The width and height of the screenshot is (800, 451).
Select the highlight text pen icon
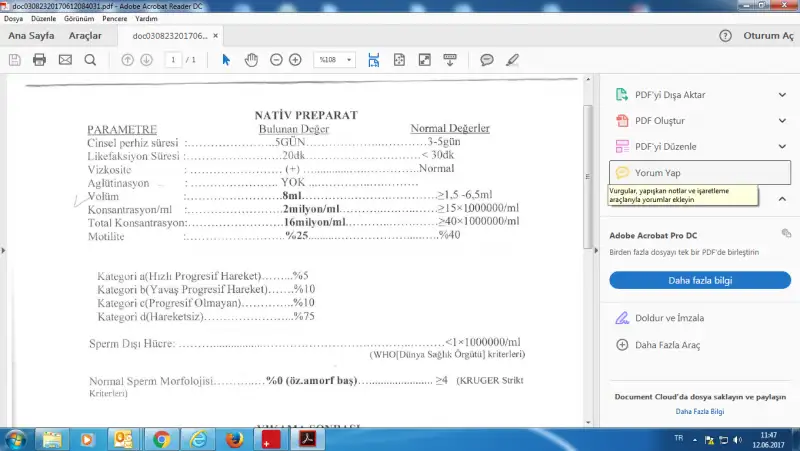point(513,60)
